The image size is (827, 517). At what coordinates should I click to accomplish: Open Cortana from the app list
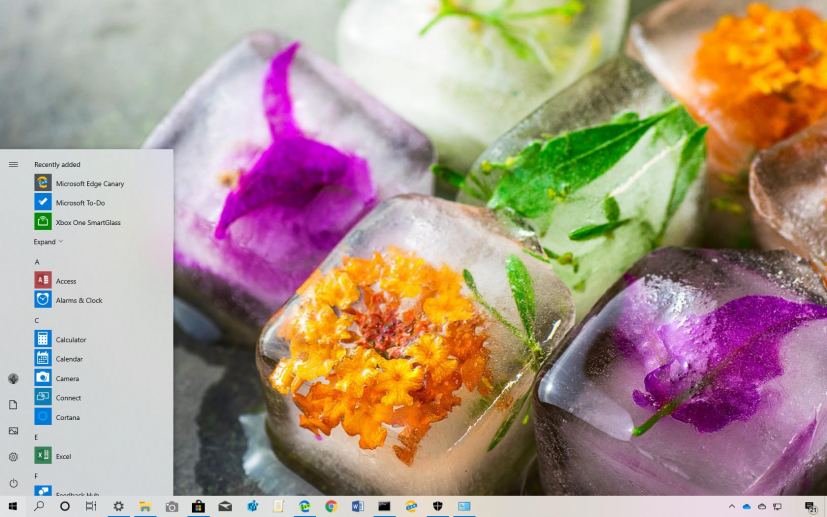pos(57,417)
